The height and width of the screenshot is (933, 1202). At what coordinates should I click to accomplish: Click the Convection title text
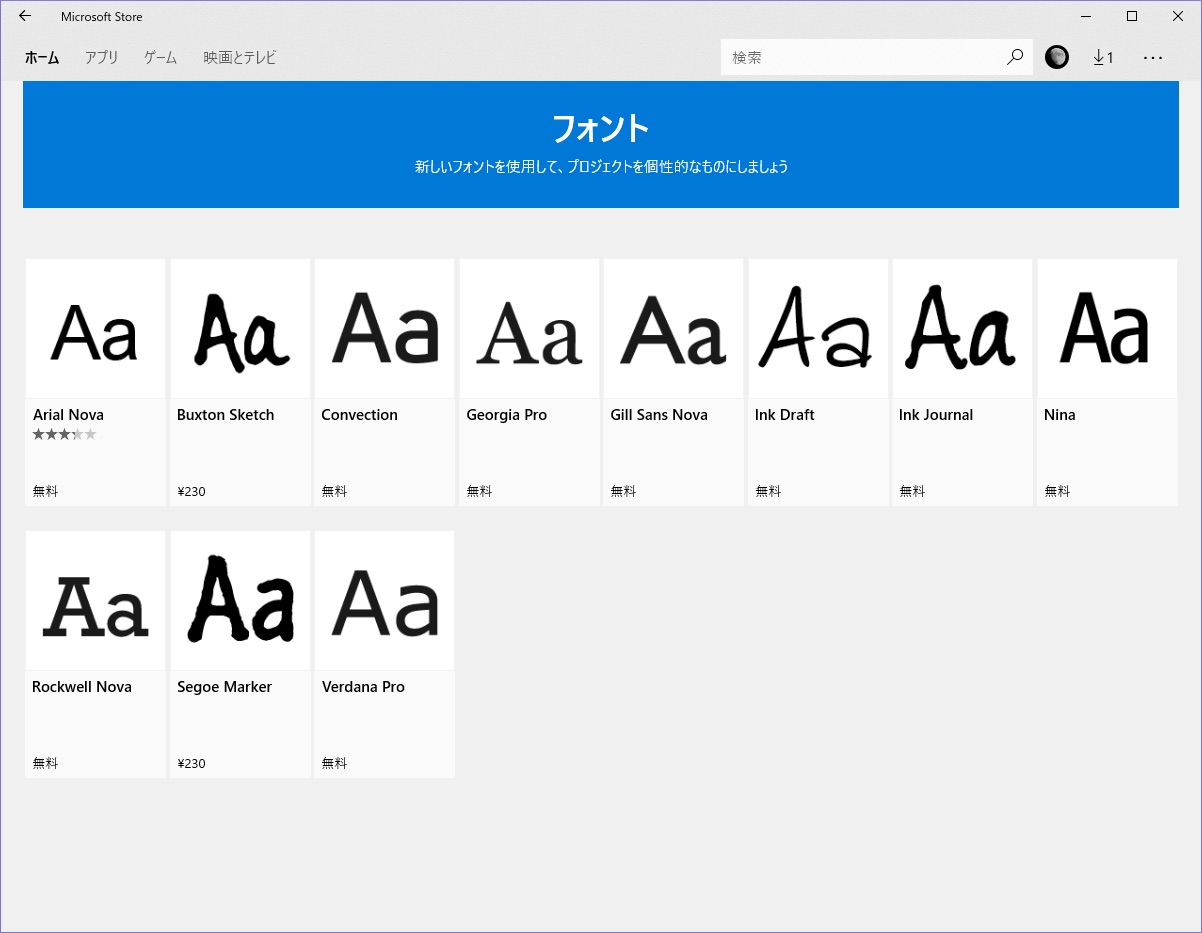point(359,415)
